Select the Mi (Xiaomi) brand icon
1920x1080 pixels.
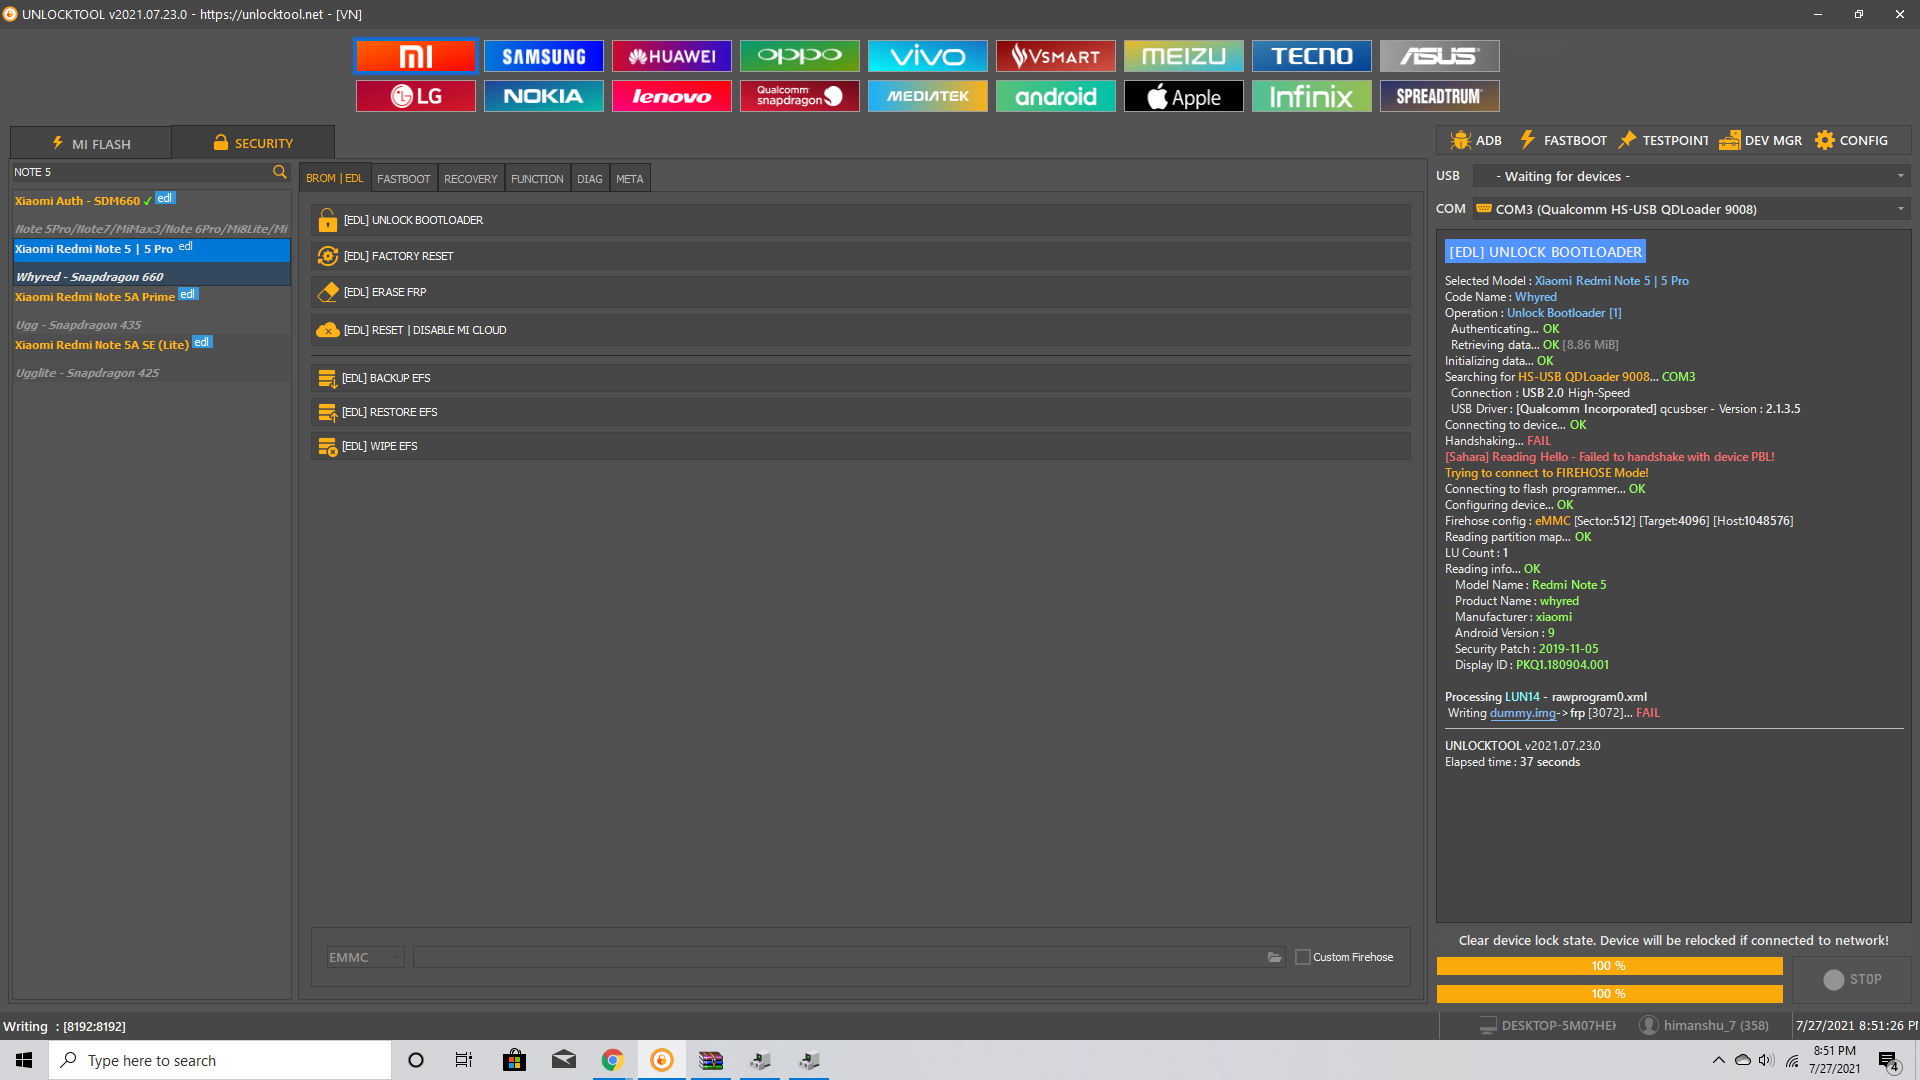click(416, 56)
